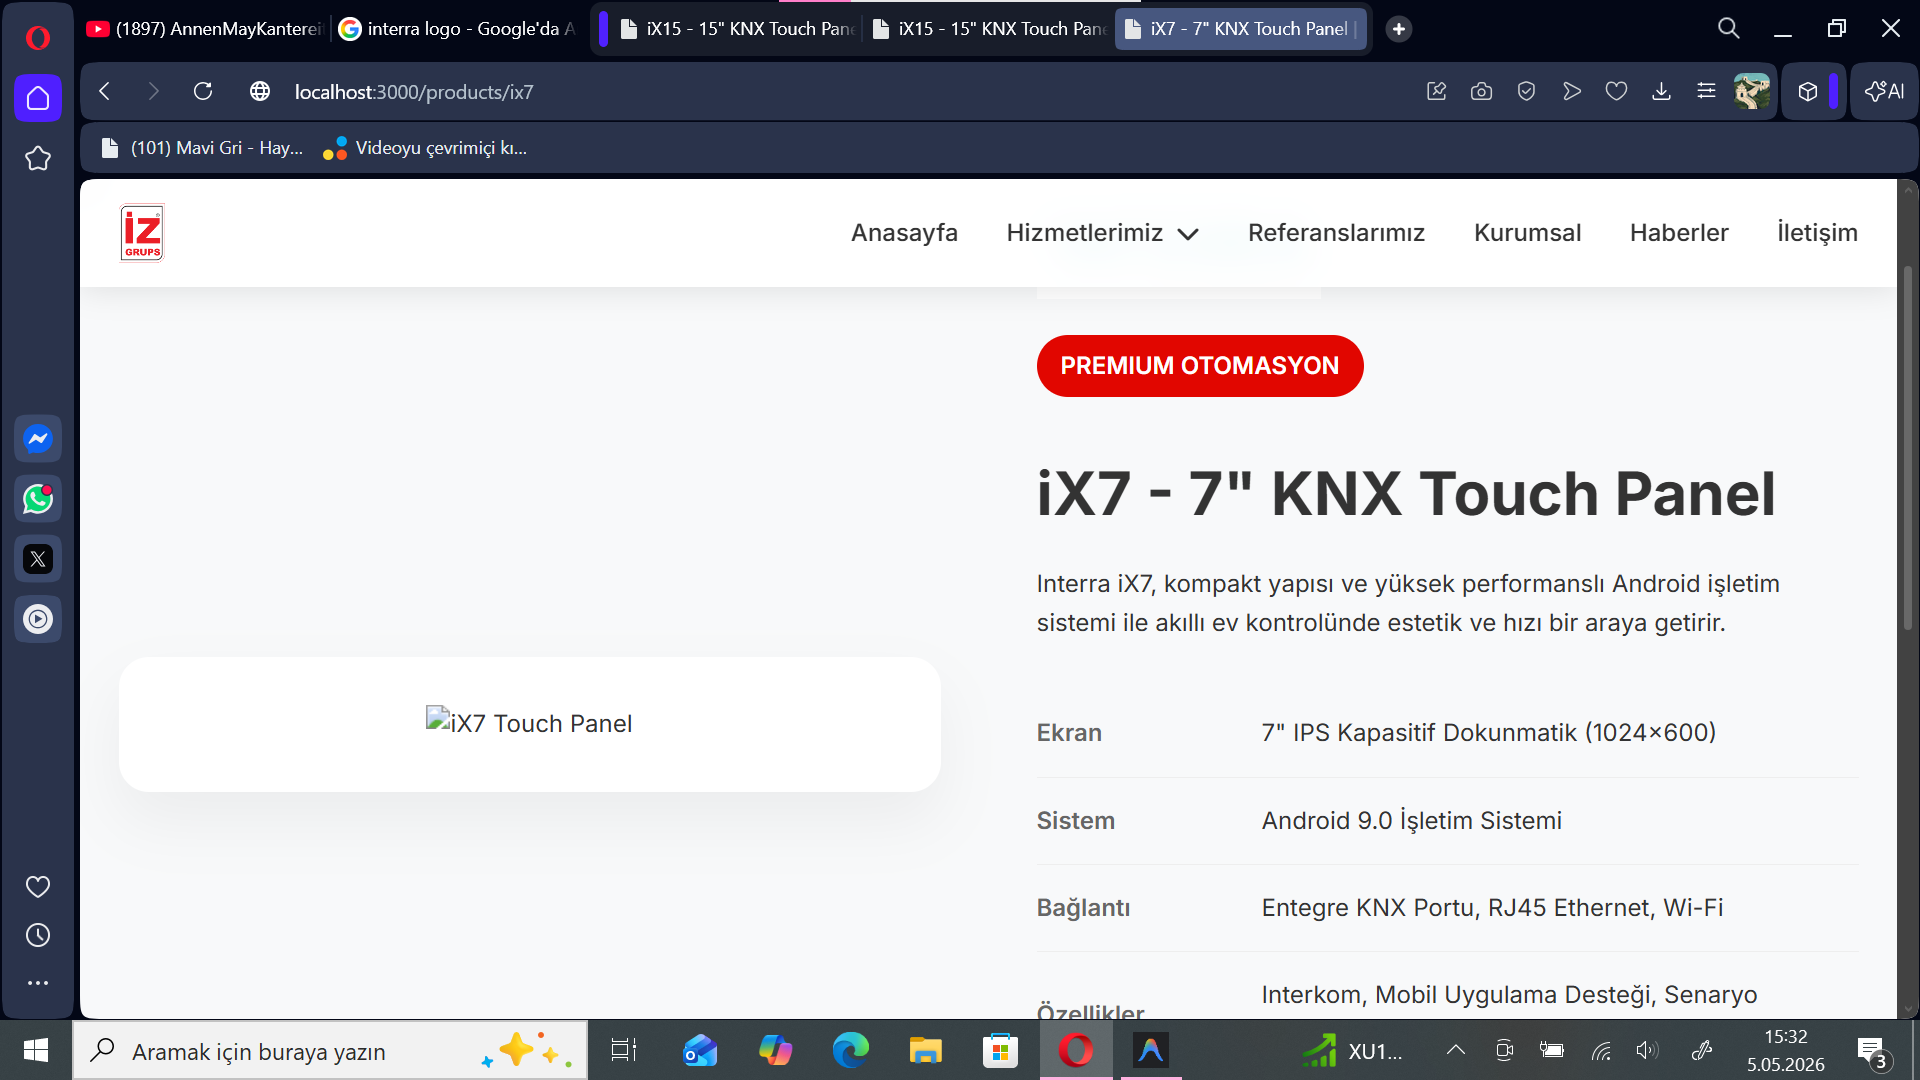Open X (Twitter) in the sidebar

point(38,559)
